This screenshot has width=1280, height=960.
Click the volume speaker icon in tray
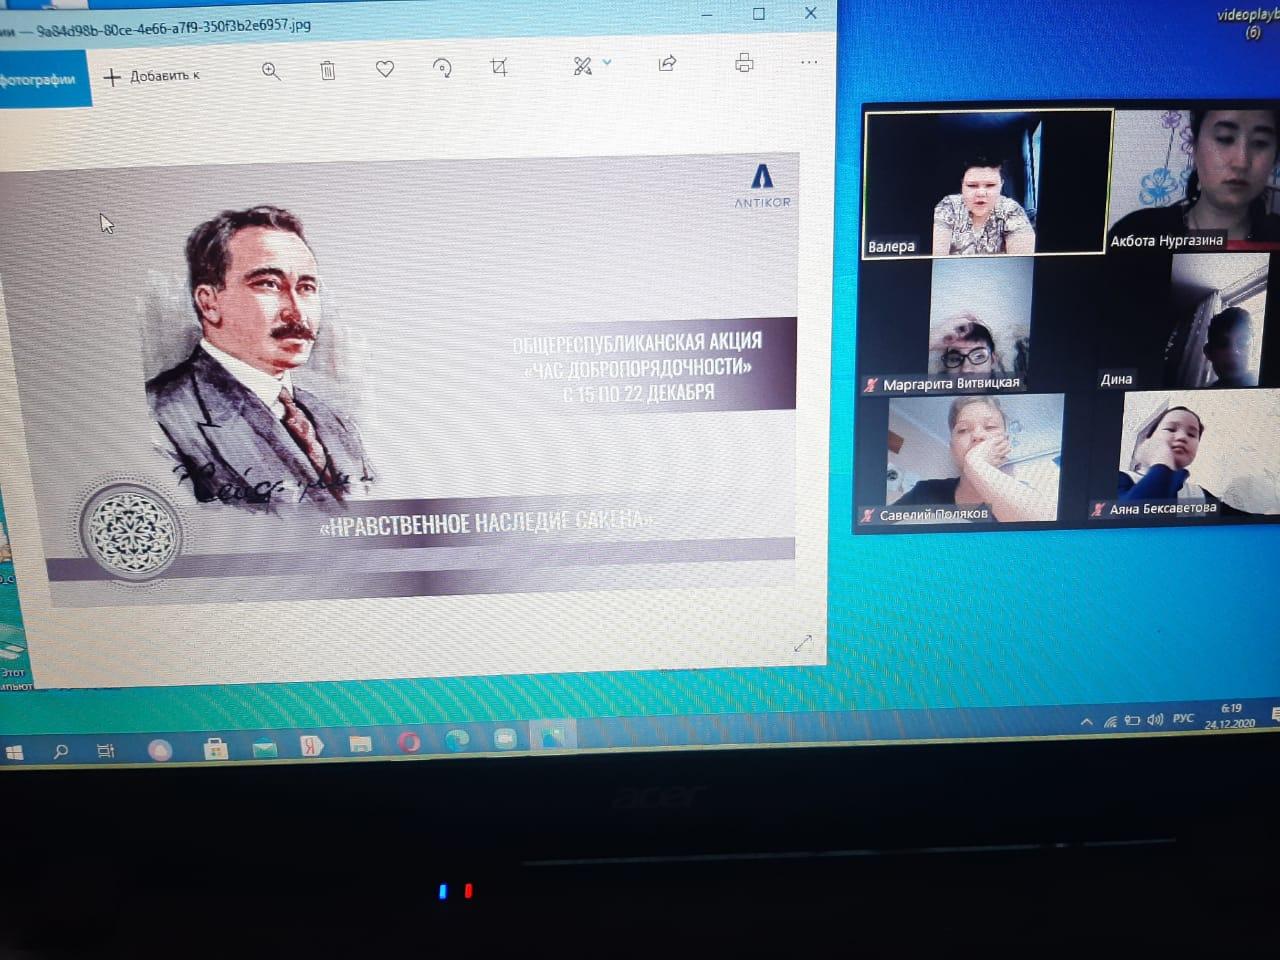1155,720
